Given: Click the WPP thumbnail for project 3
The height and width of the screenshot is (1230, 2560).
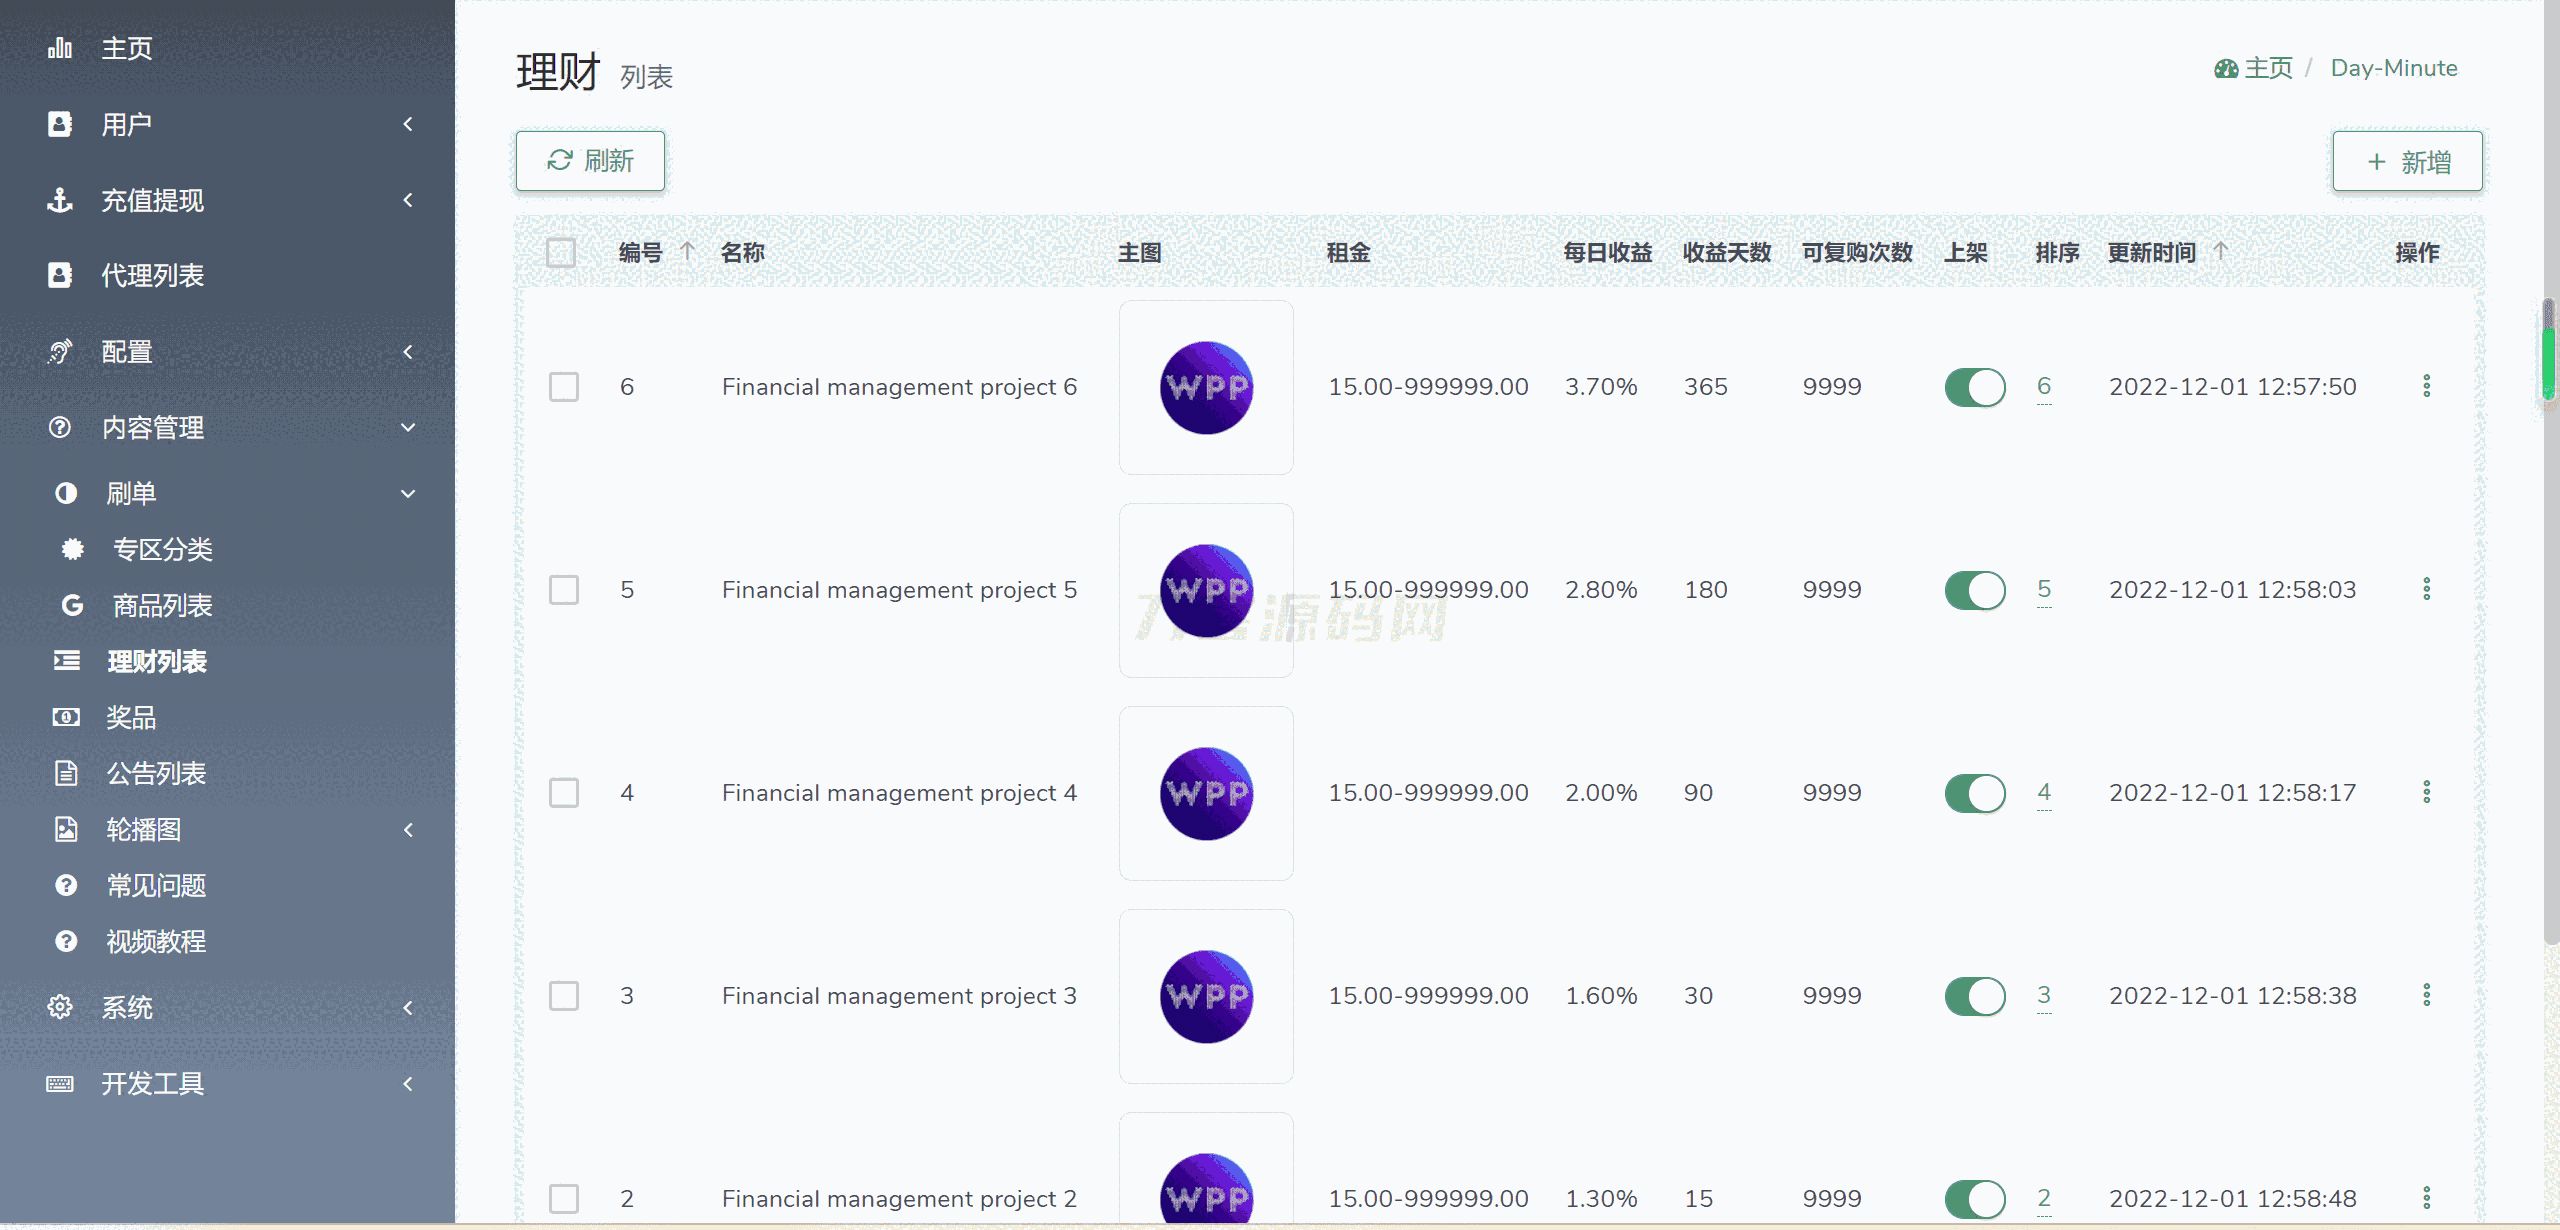Looking at the screenshot, I should click(x=1206, y=996).
